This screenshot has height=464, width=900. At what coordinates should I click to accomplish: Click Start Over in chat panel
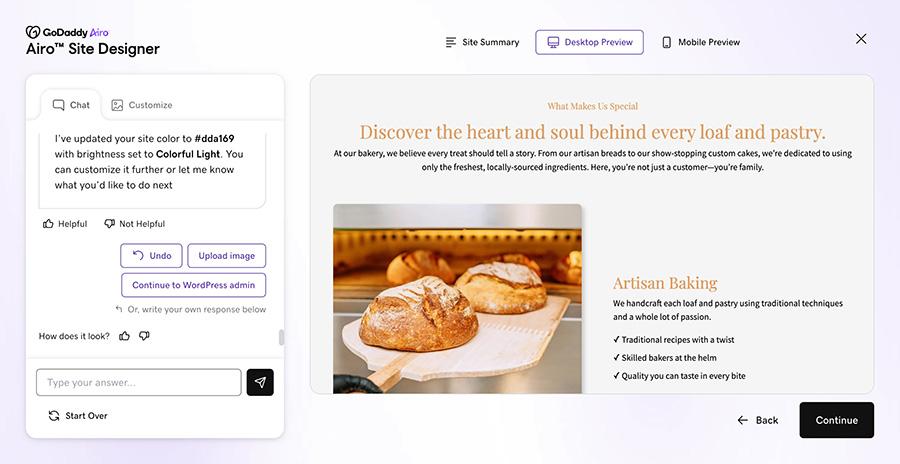[77, 415]
